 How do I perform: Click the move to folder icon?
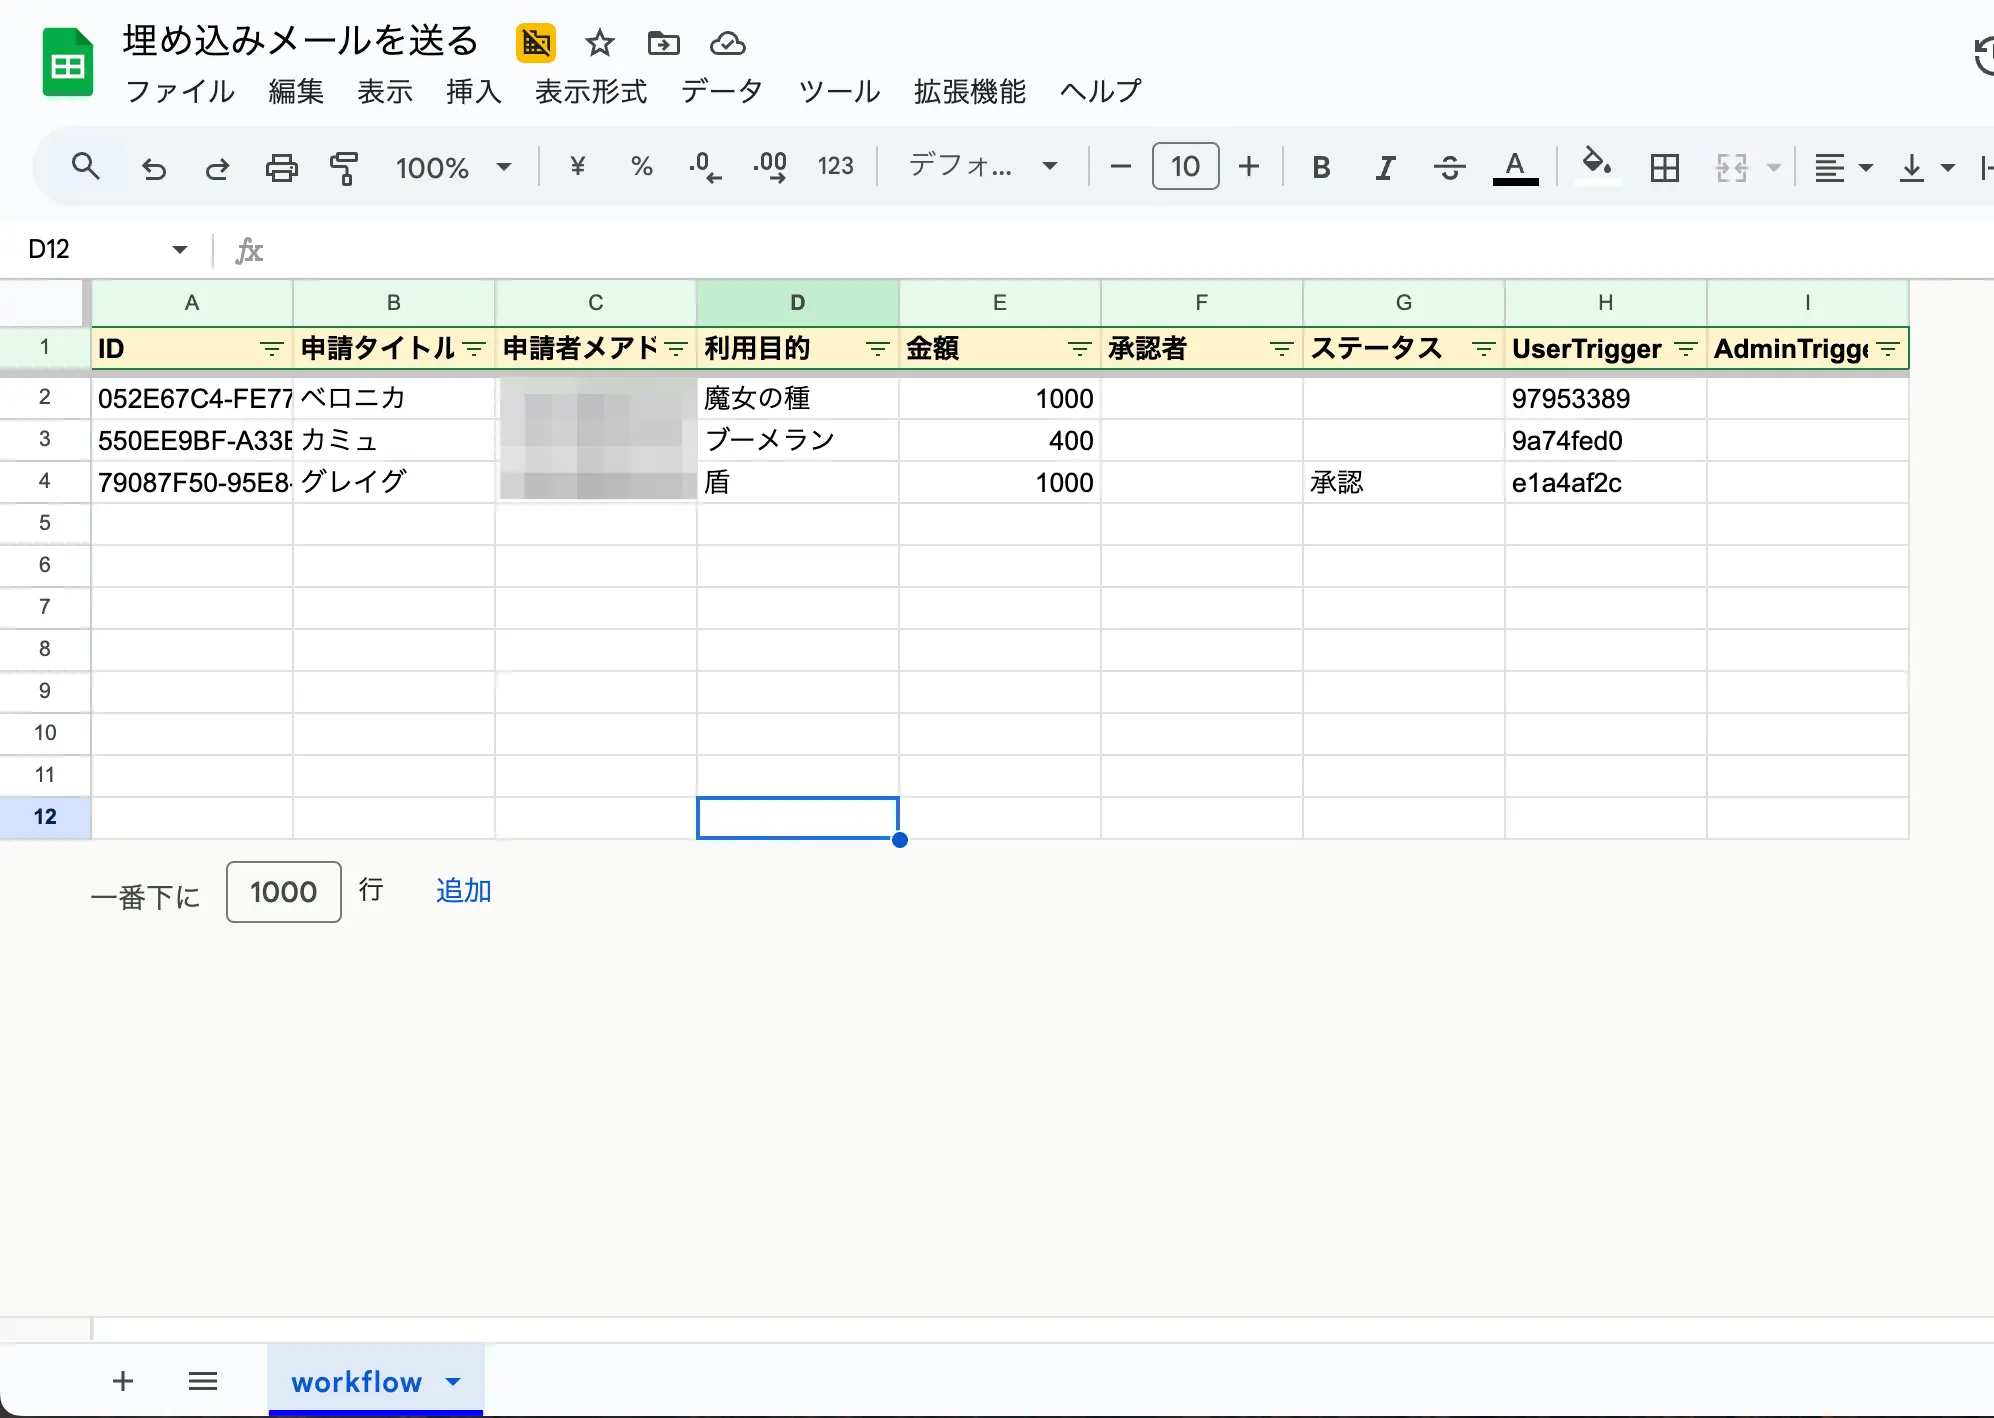pos(663,43)
